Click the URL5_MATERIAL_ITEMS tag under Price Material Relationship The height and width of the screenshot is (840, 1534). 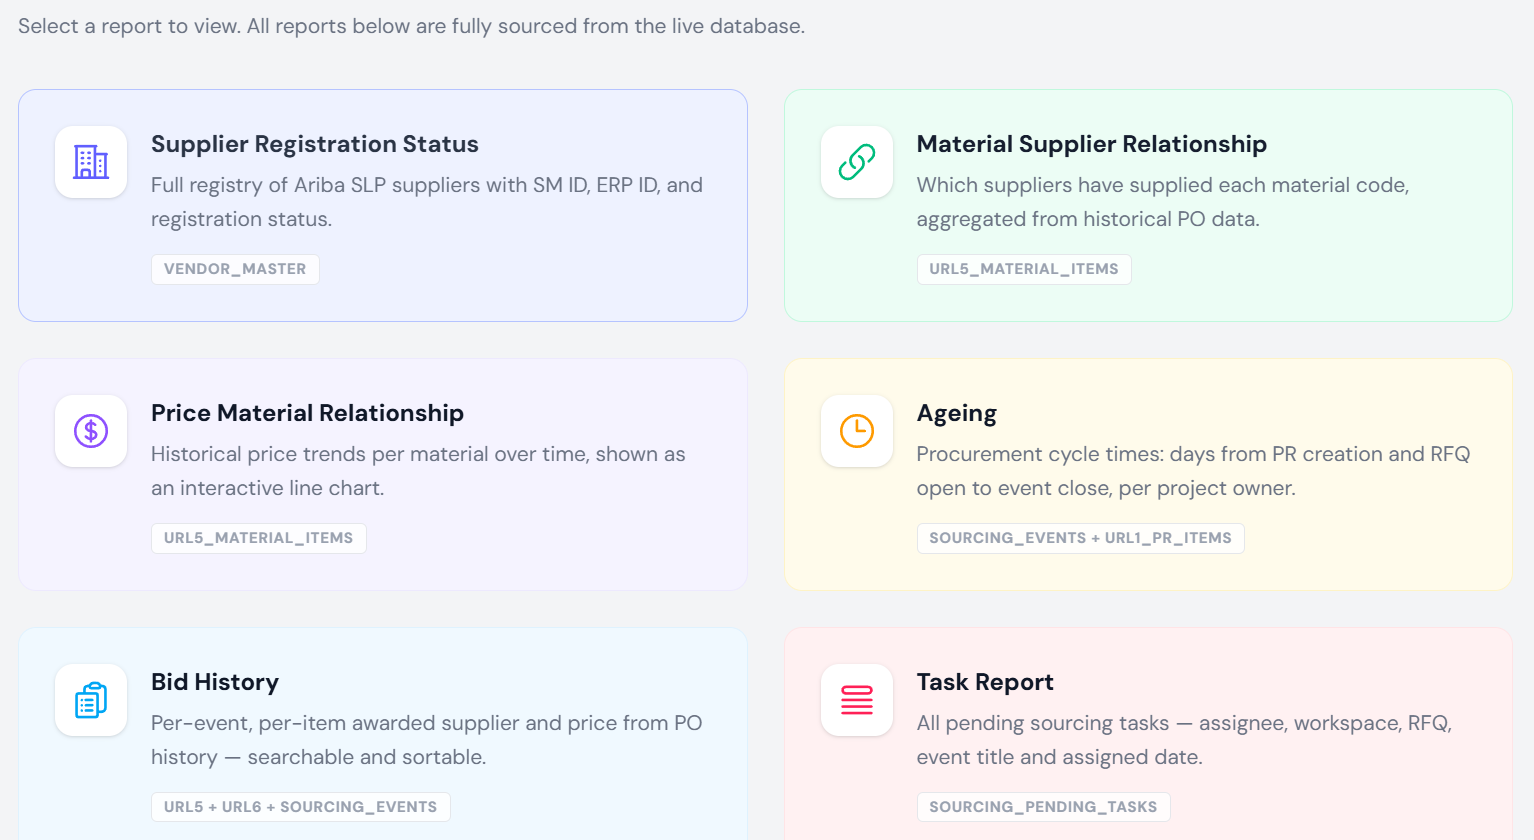pyautogui.click(x=258, y=538)
